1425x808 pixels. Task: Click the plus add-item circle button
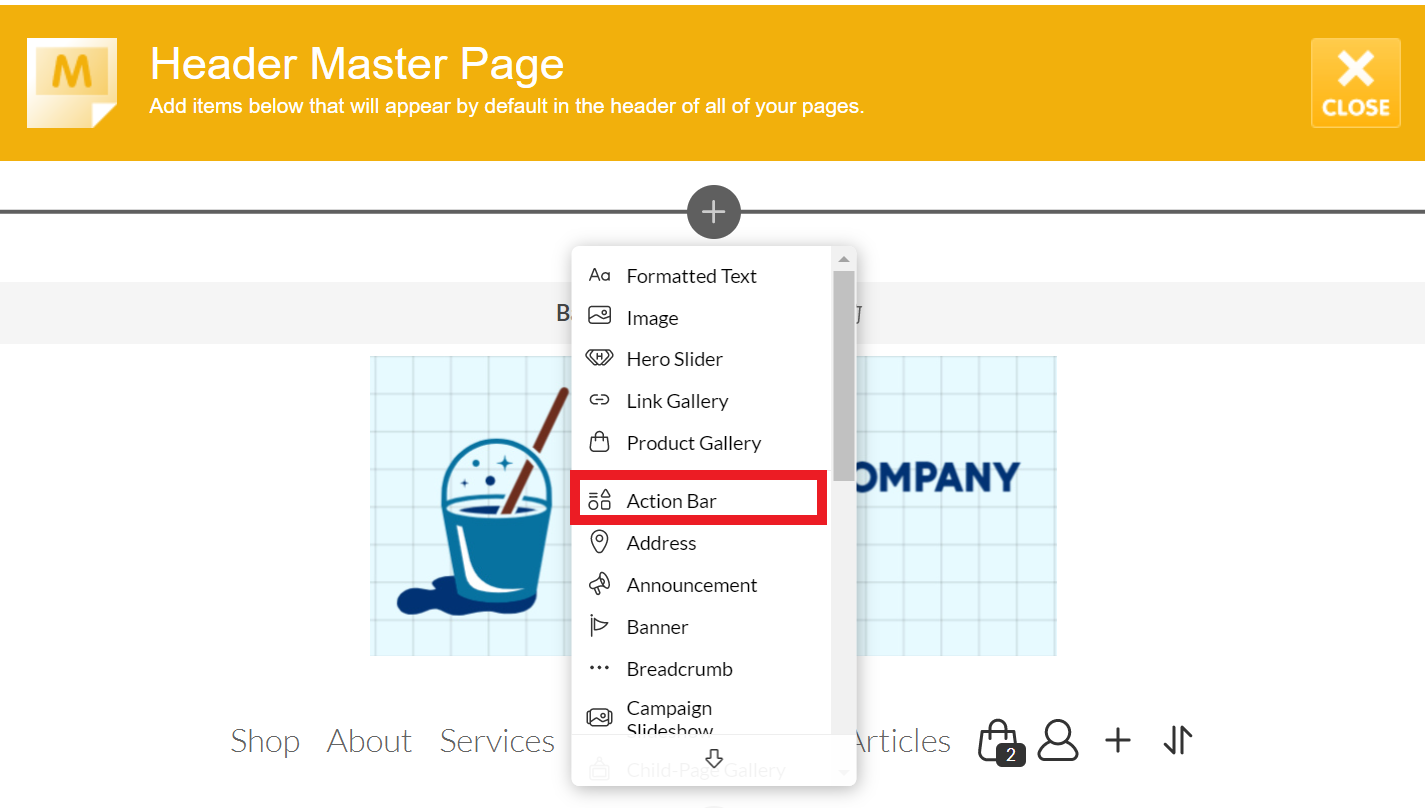pyautogui.click(x=713, y=212)
